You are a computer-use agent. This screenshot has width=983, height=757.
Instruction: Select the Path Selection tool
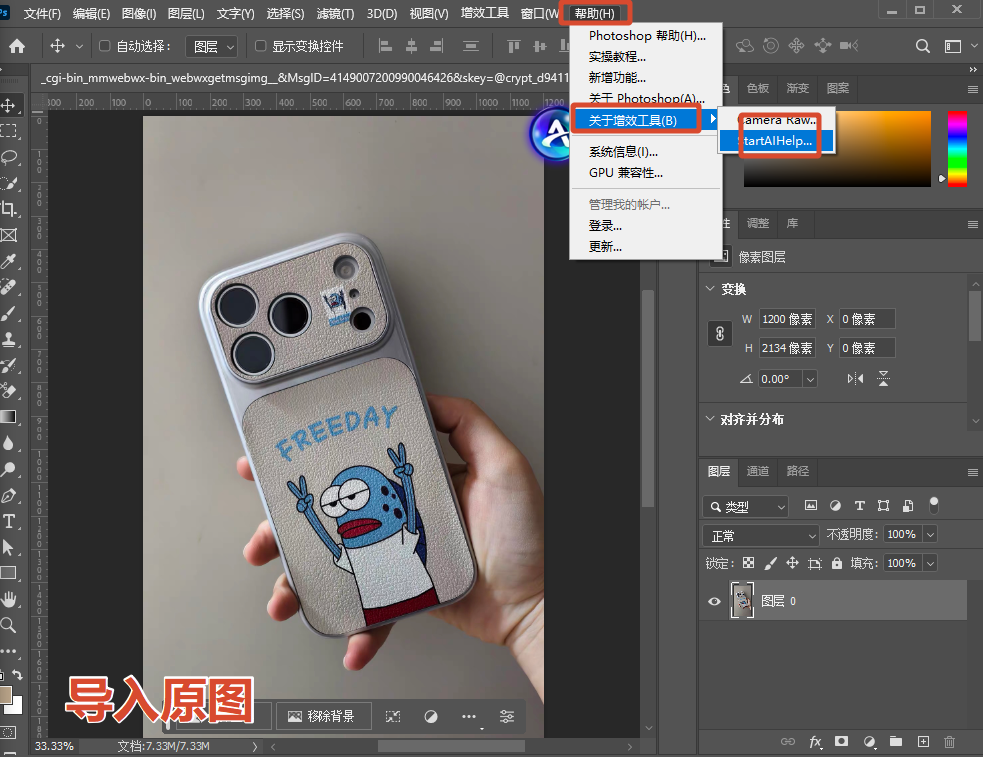[9, 547]
